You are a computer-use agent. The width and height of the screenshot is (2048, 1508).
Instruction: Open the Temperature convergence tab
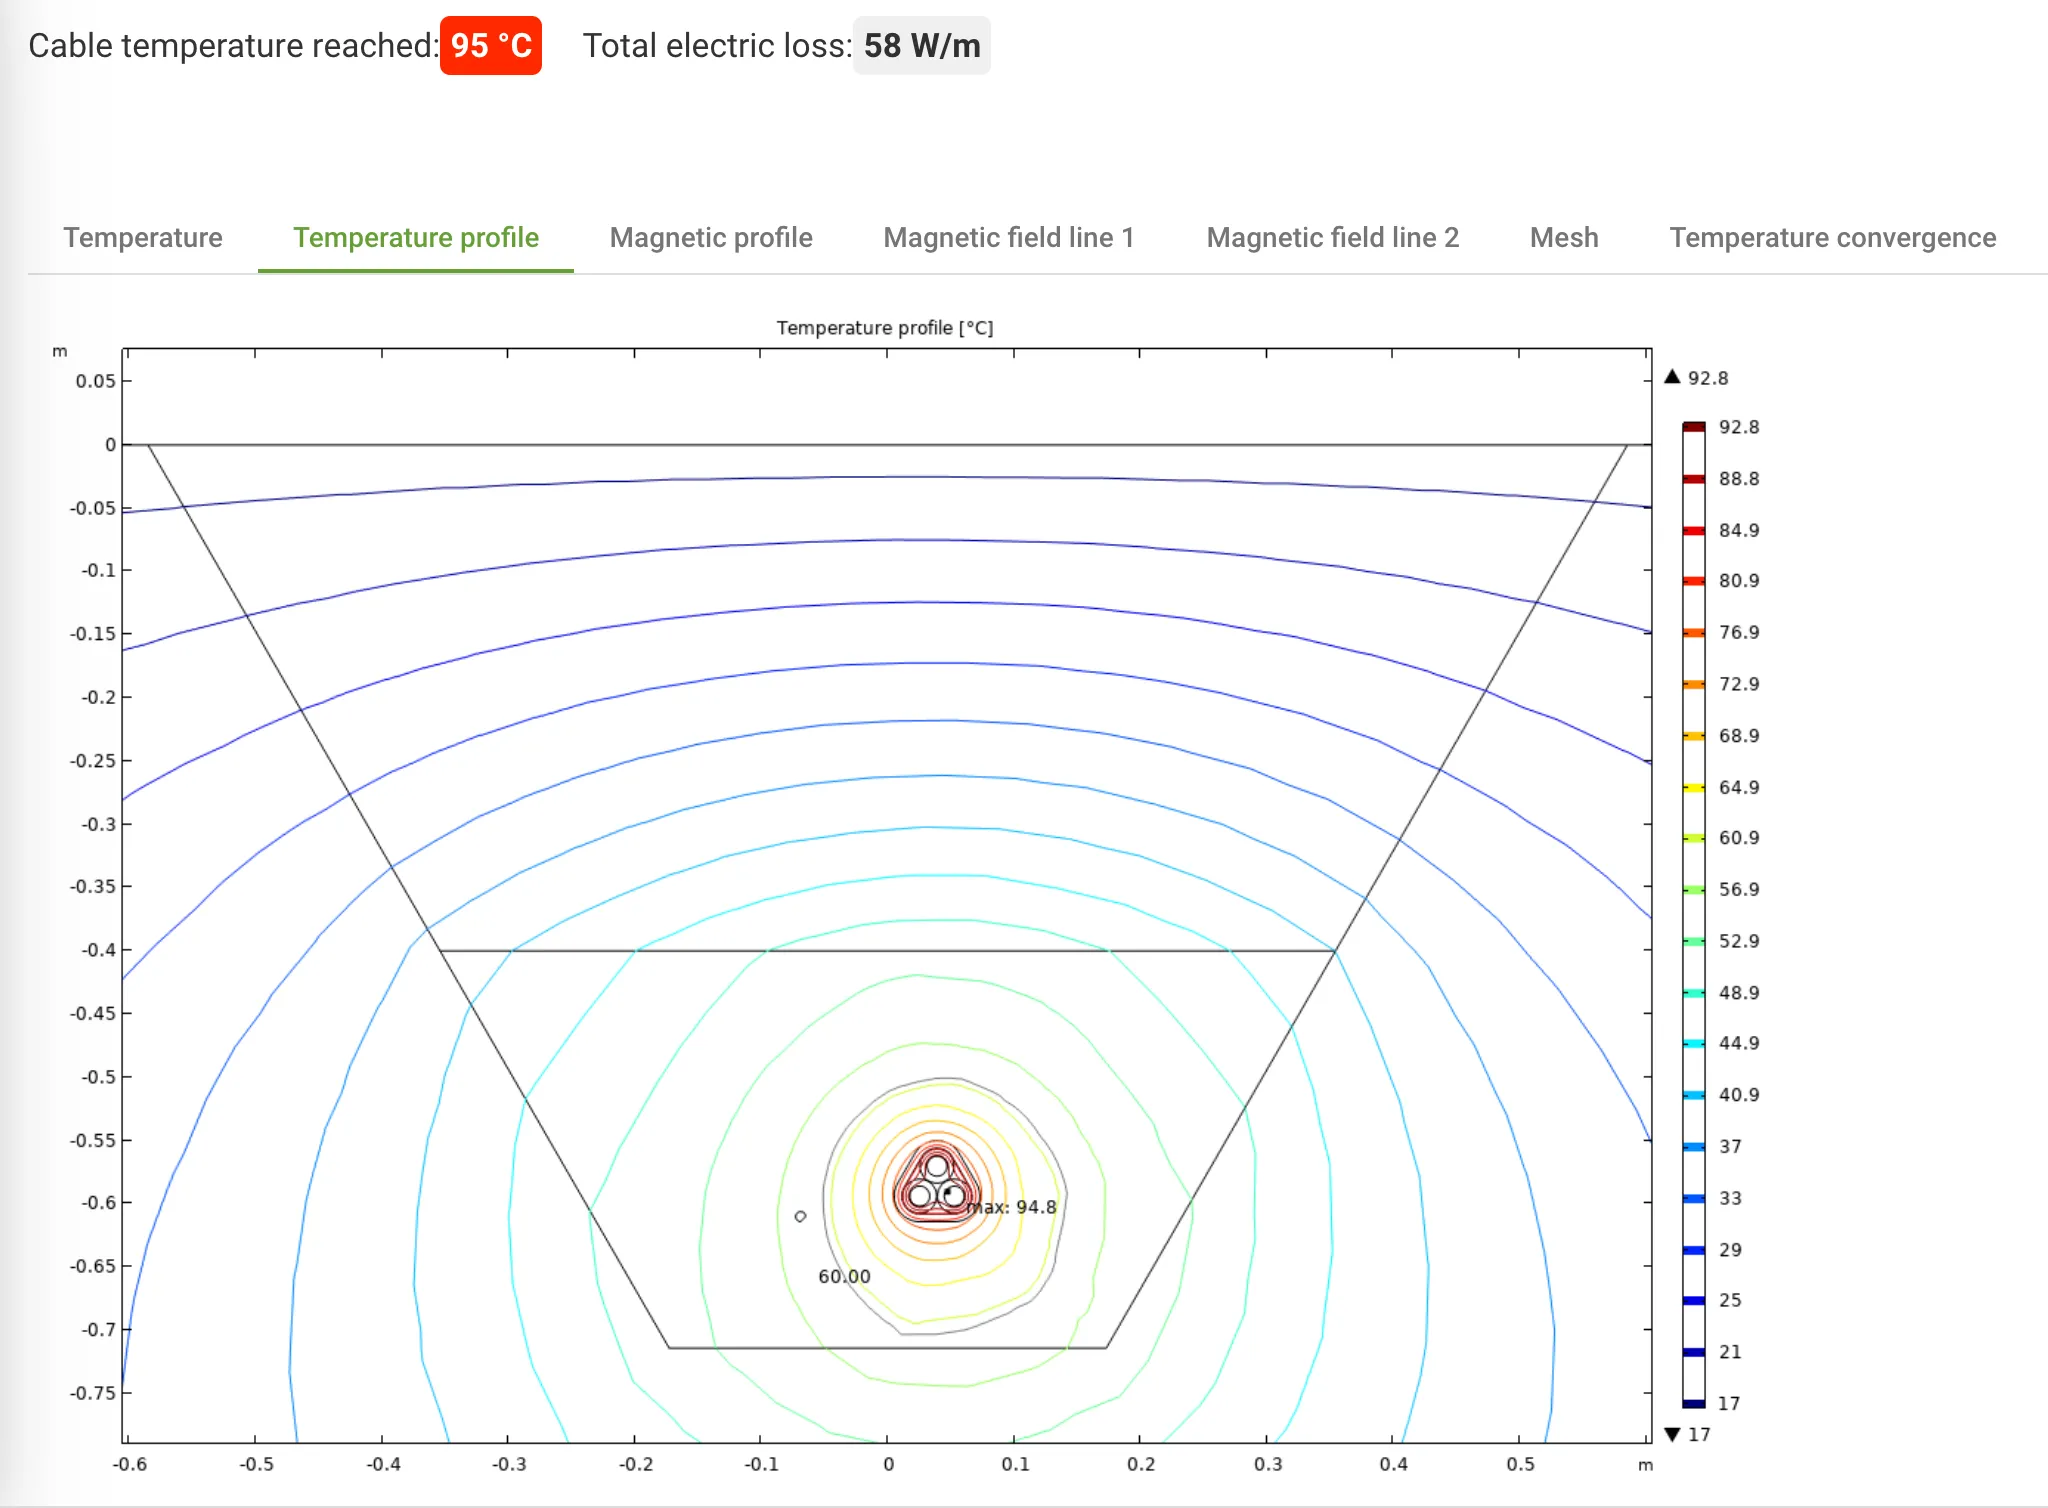coord(1832,238)
